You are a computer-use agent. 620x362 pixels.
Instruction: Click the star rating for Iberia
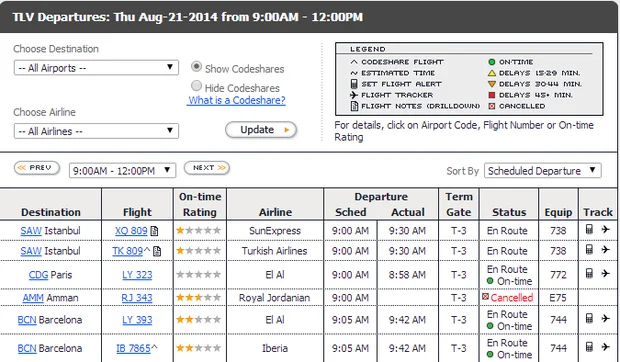click(198, 348)
